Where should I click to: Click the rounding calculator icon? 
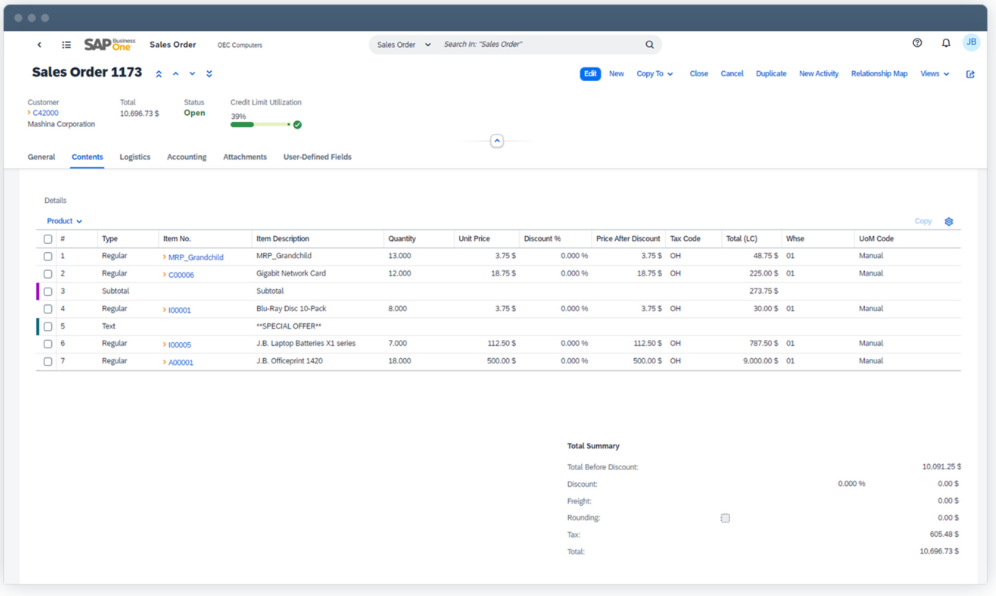click(725, 518)
